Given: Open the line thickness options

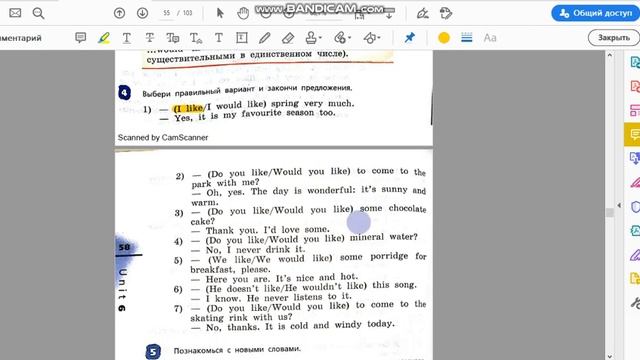Looking at the screenshot, I should (x=467, y=38).
